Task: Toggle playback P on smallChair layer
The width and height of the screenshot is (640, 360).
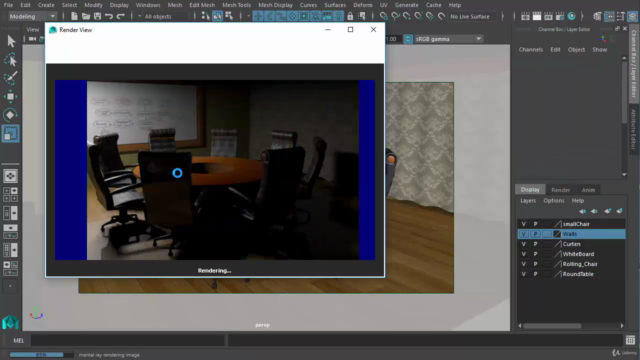Action: 536,224
